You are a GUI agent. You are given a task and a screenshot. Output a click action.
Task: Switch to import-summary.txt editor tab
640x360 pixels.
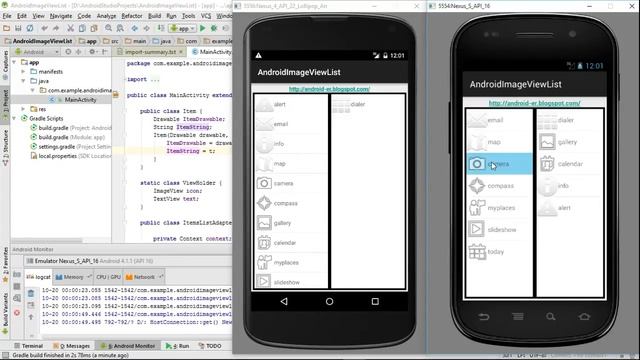point(150,52)
